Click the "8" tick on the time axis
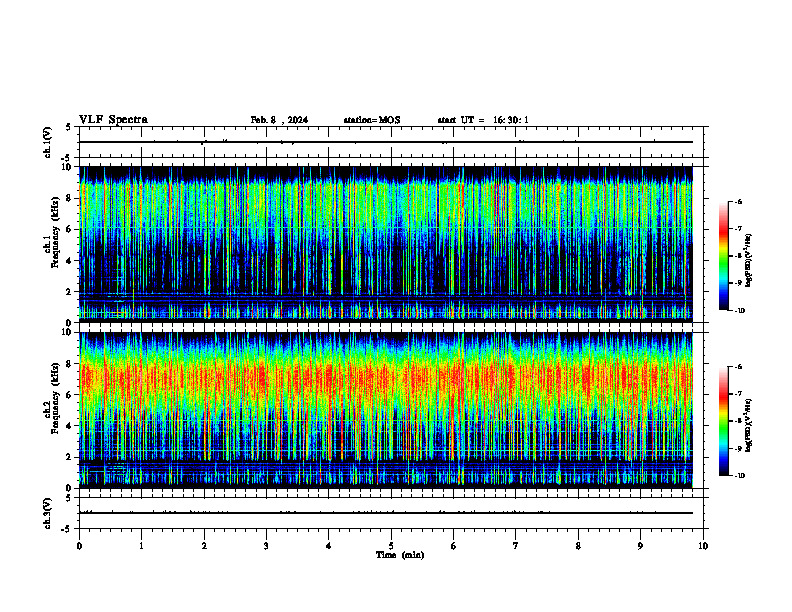This screenshot has height=612, width=792. pos(578,546)
